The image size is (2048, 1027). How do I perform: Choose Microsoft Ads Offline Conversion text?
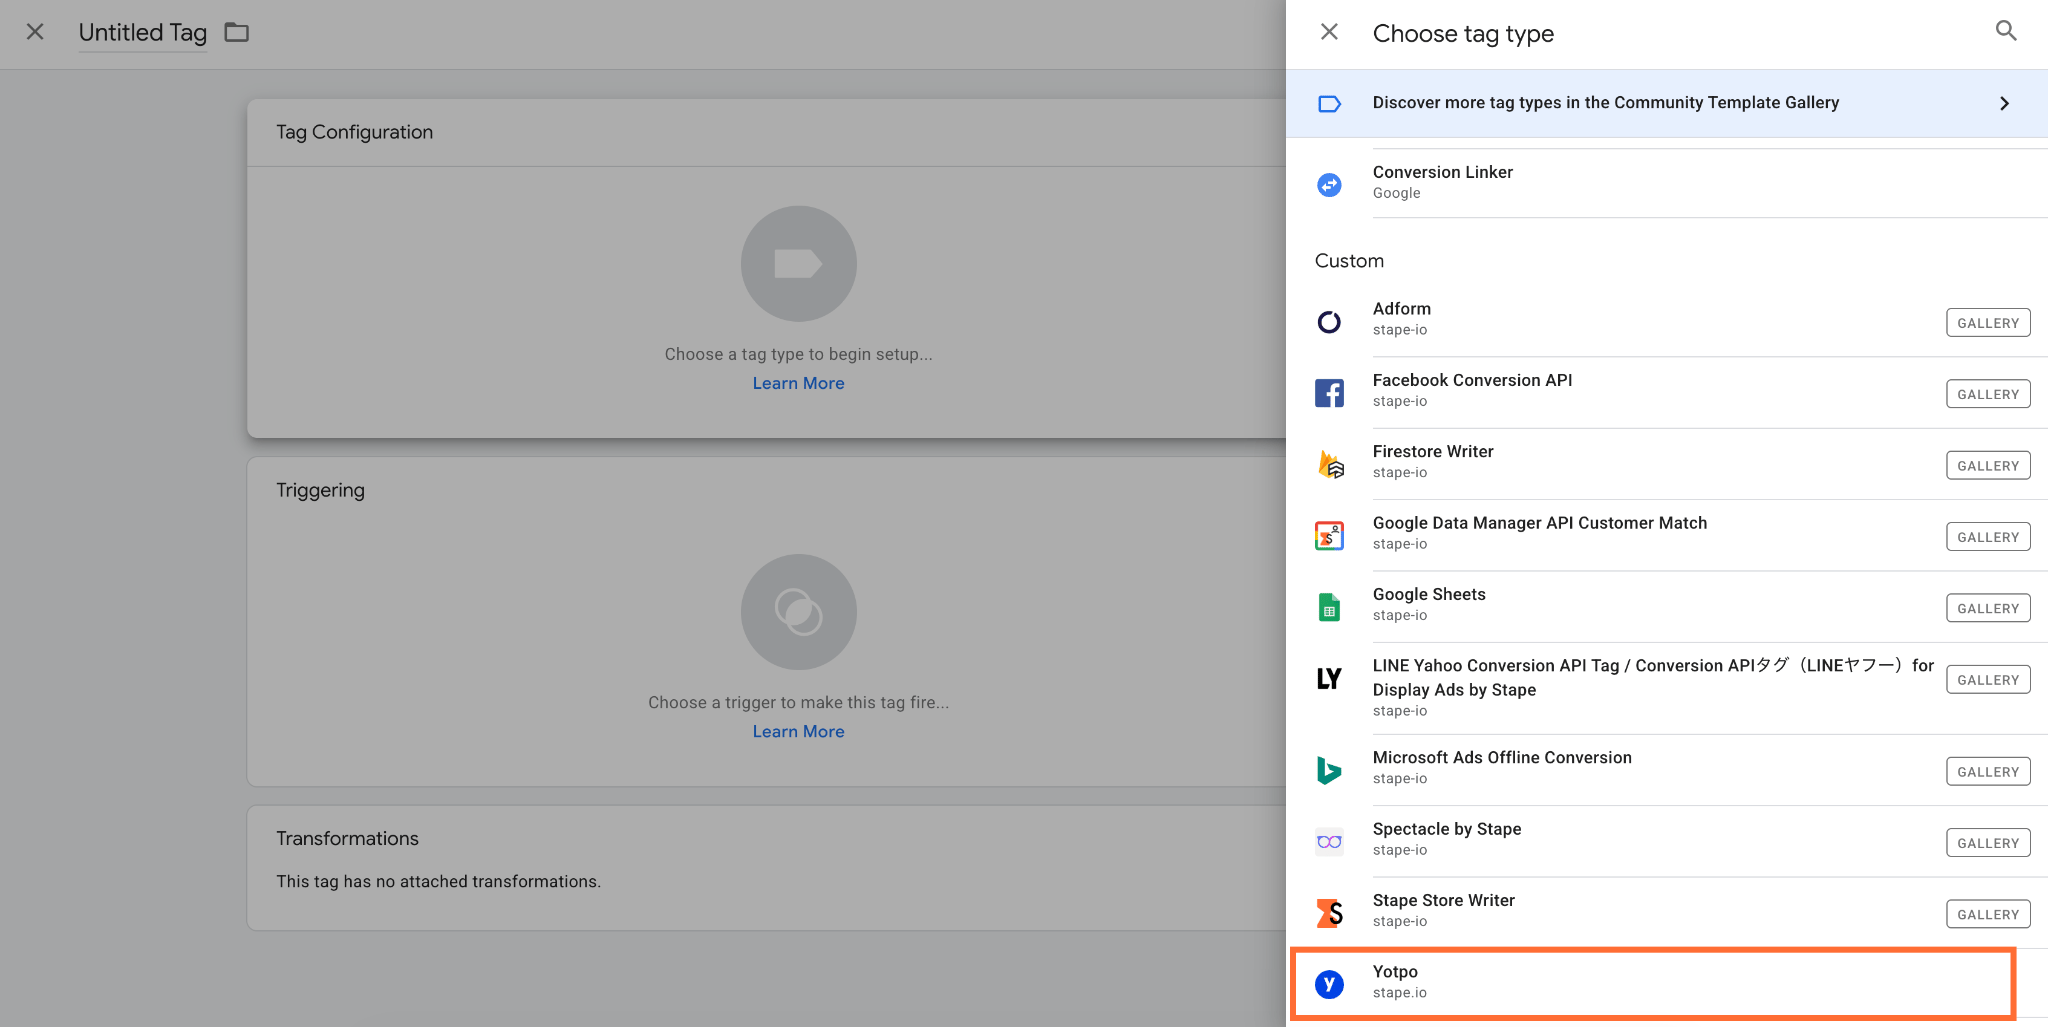1502,758
